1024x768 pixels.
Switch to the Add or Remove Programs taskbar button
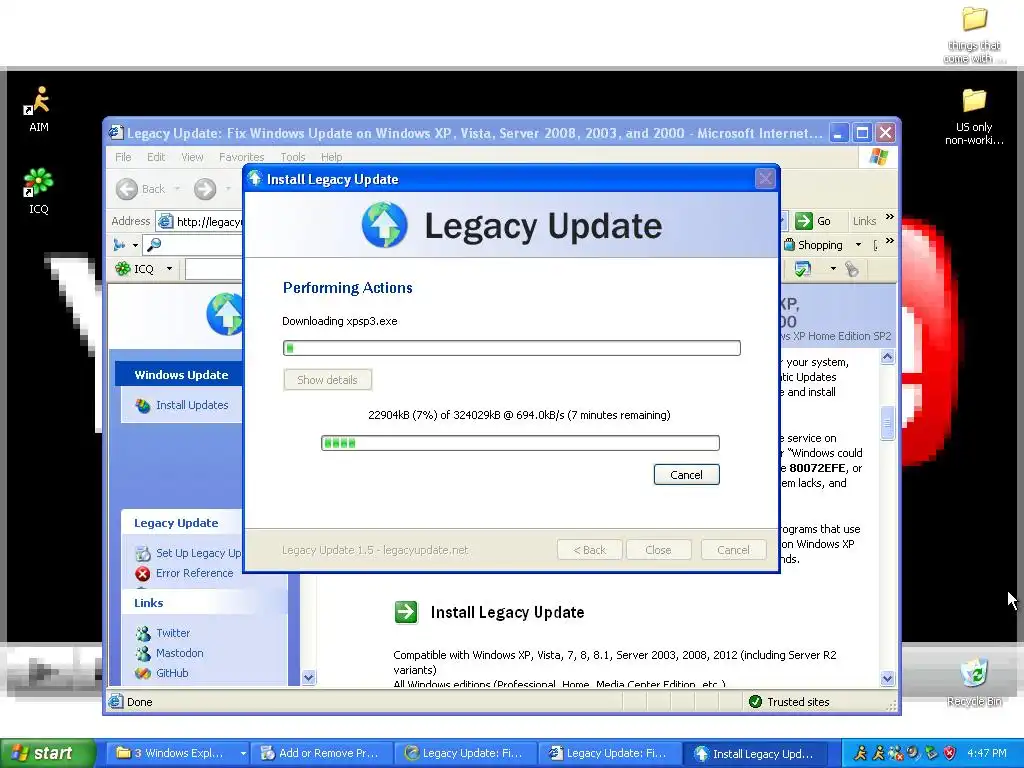(x=321, y=754)
